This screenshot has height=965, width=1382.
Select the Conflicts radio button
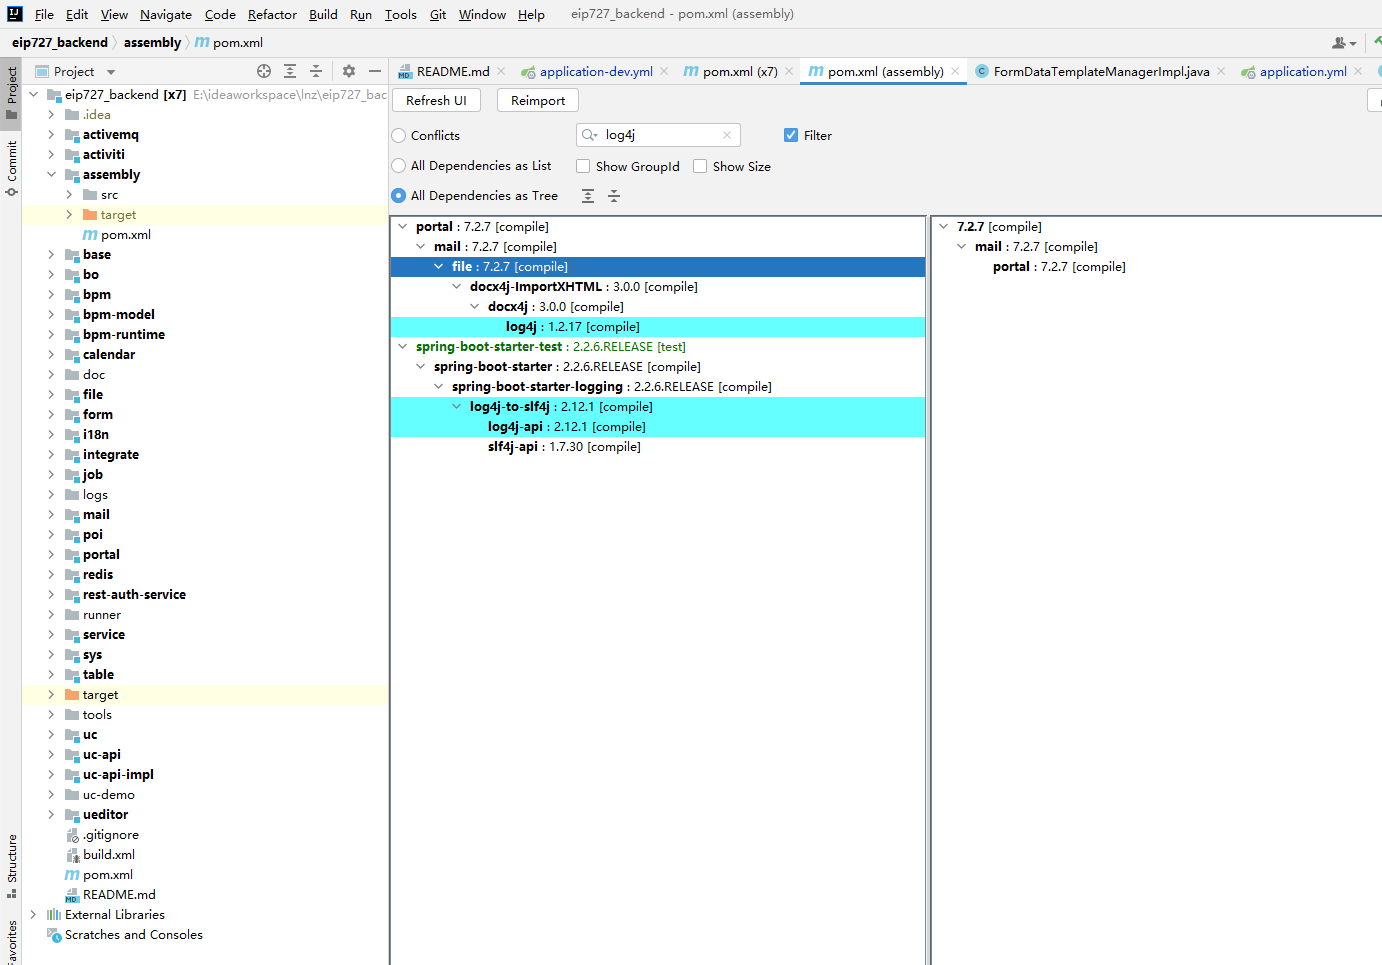(399, 135)
